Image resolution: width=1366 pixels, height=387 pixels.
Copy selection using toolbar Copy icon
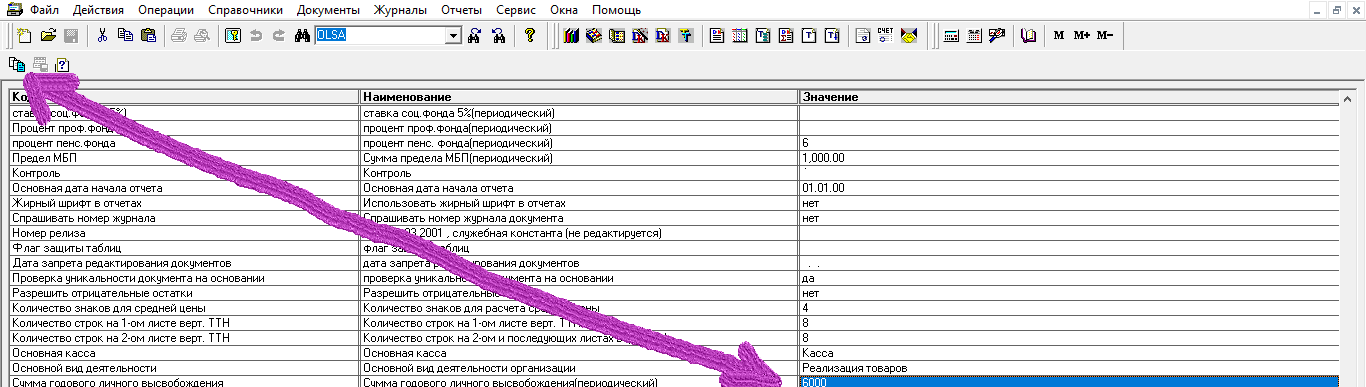[x=125, y=36]
